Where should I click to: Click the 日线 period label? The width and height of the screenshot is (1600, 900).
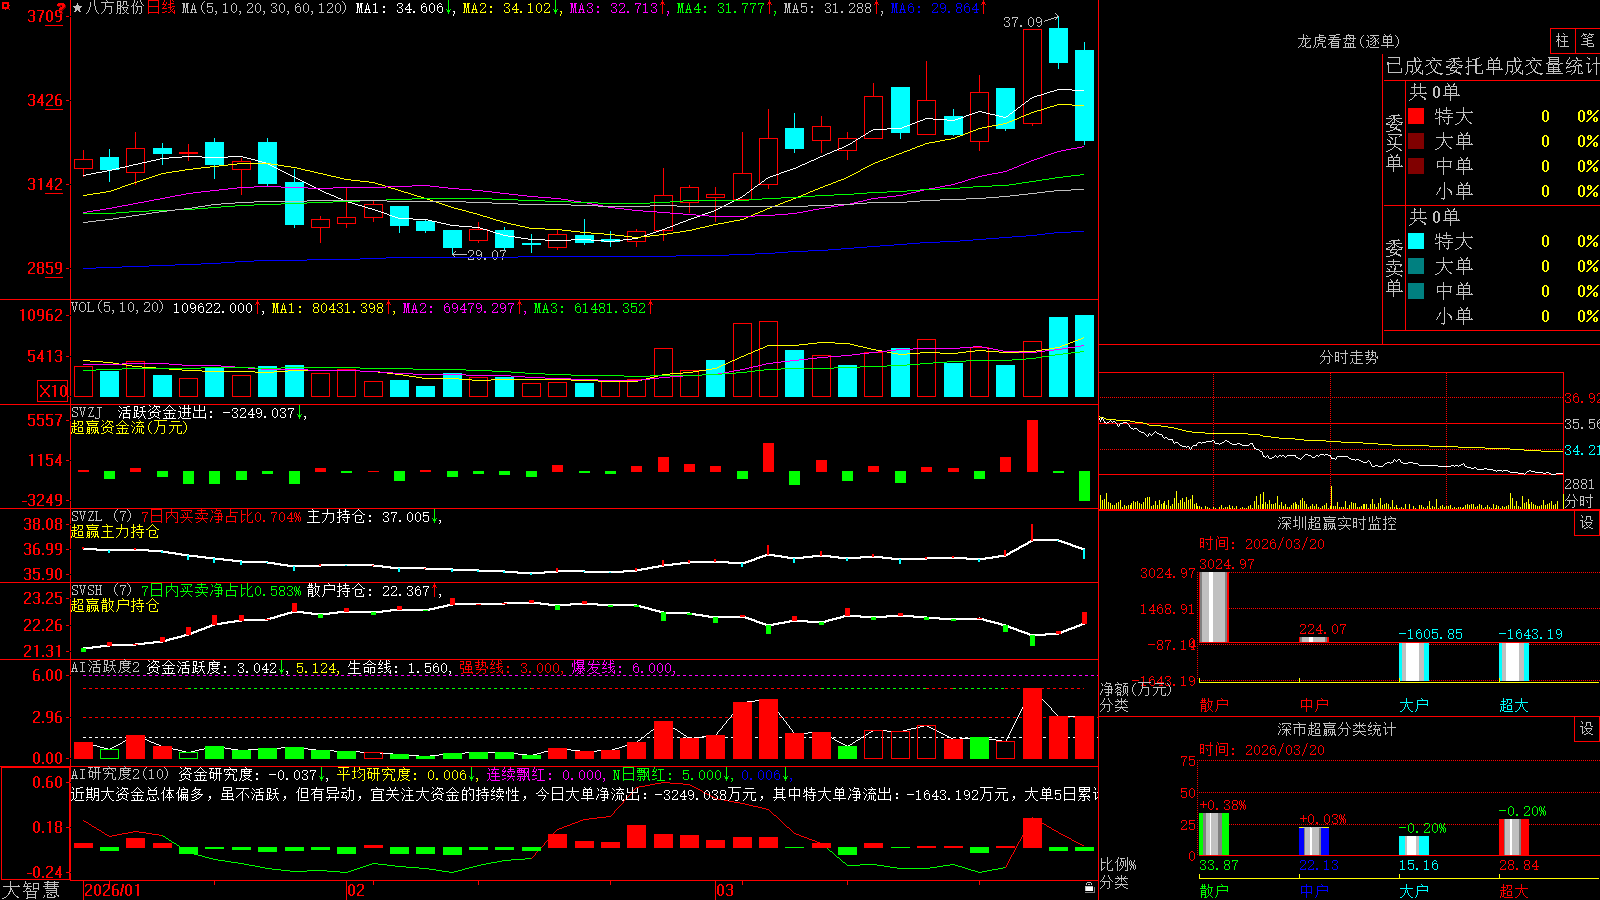pyautogui.click(x=161, y=8)
